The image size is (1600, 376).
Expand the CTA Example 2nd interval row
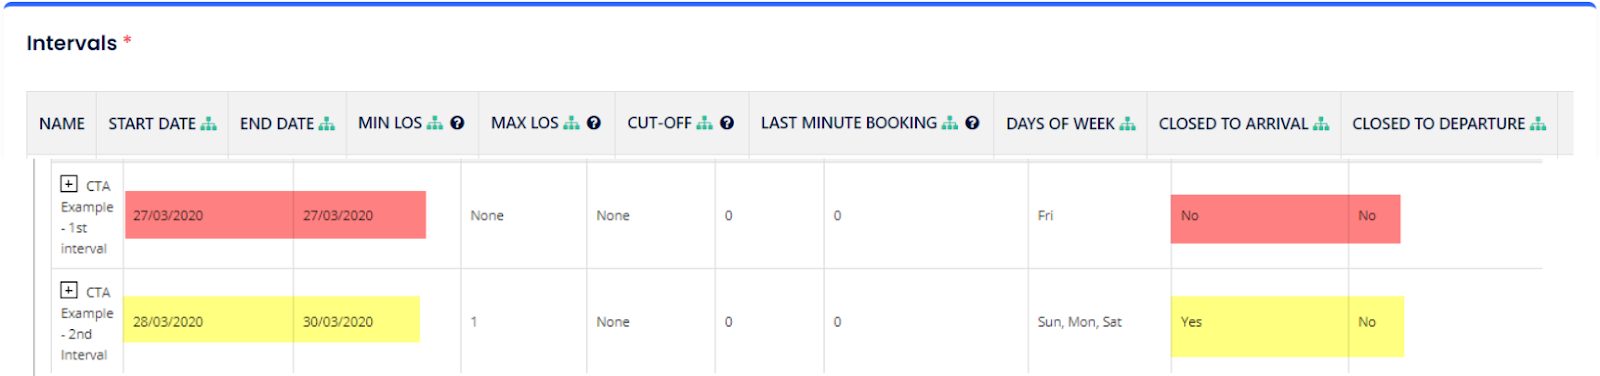(69, 290)
